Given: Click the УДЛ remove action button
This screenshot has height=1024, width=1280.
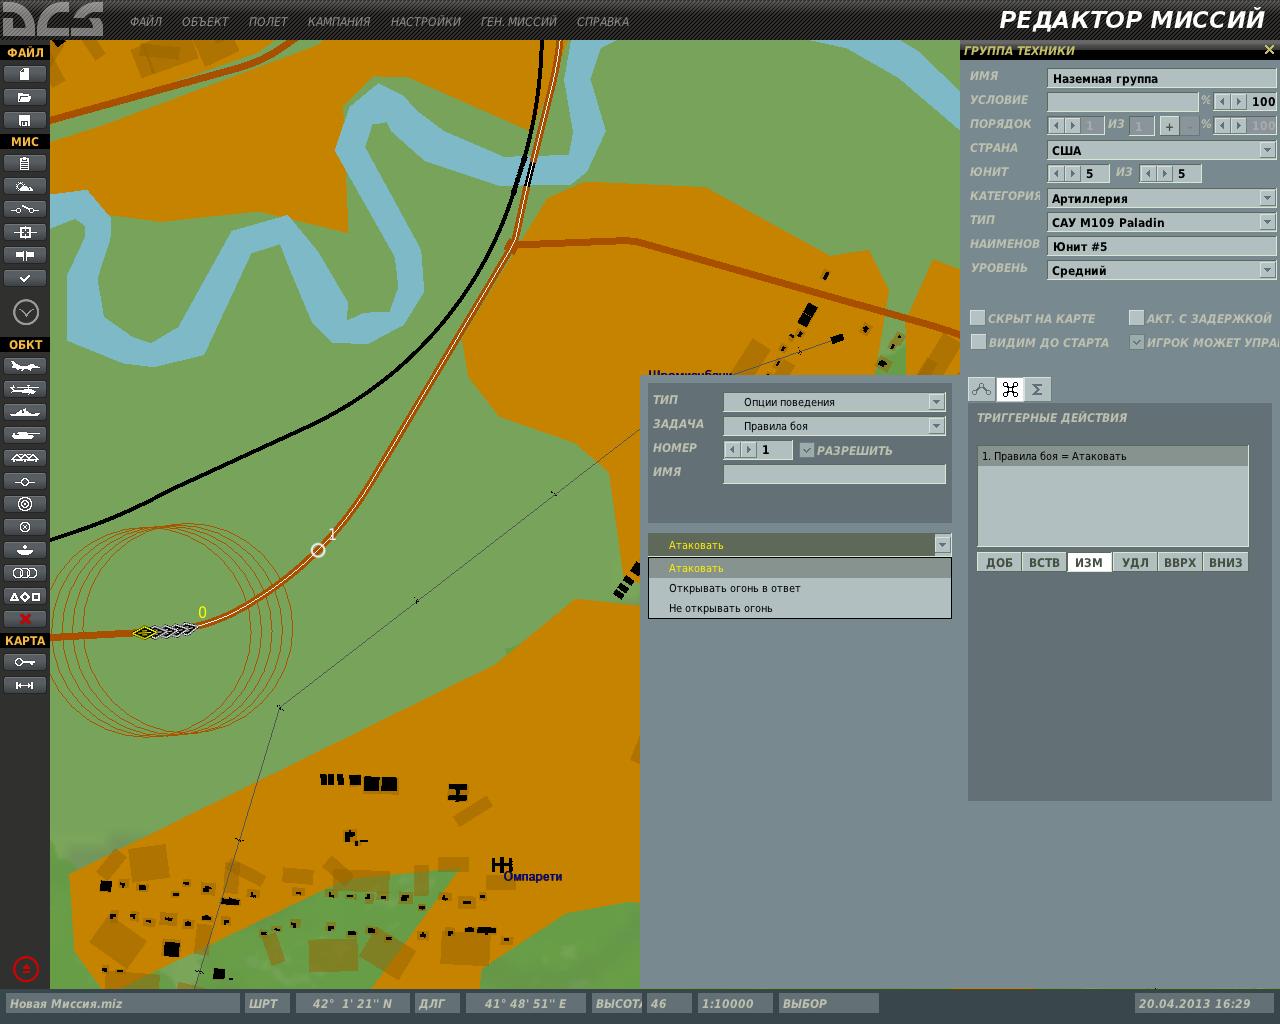Looking at the screenshot, I should pyautogui.click(x=1135, y=562).
